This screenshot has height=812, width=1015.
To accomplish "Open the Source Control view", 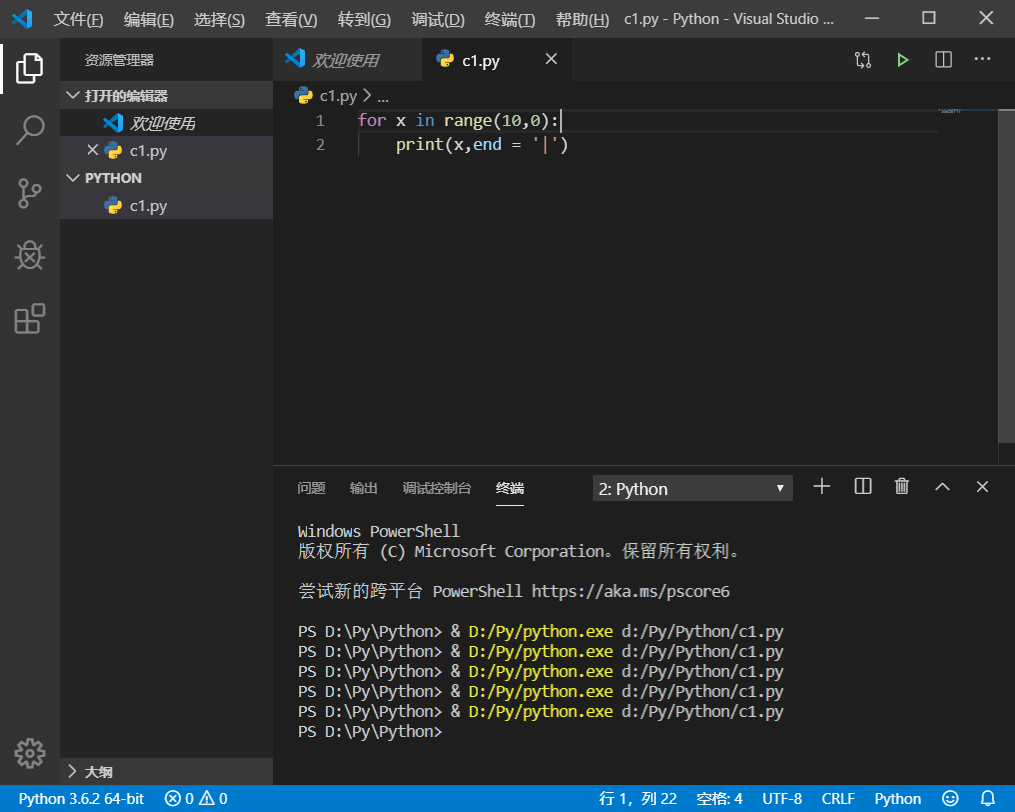I will pos(30,193).
